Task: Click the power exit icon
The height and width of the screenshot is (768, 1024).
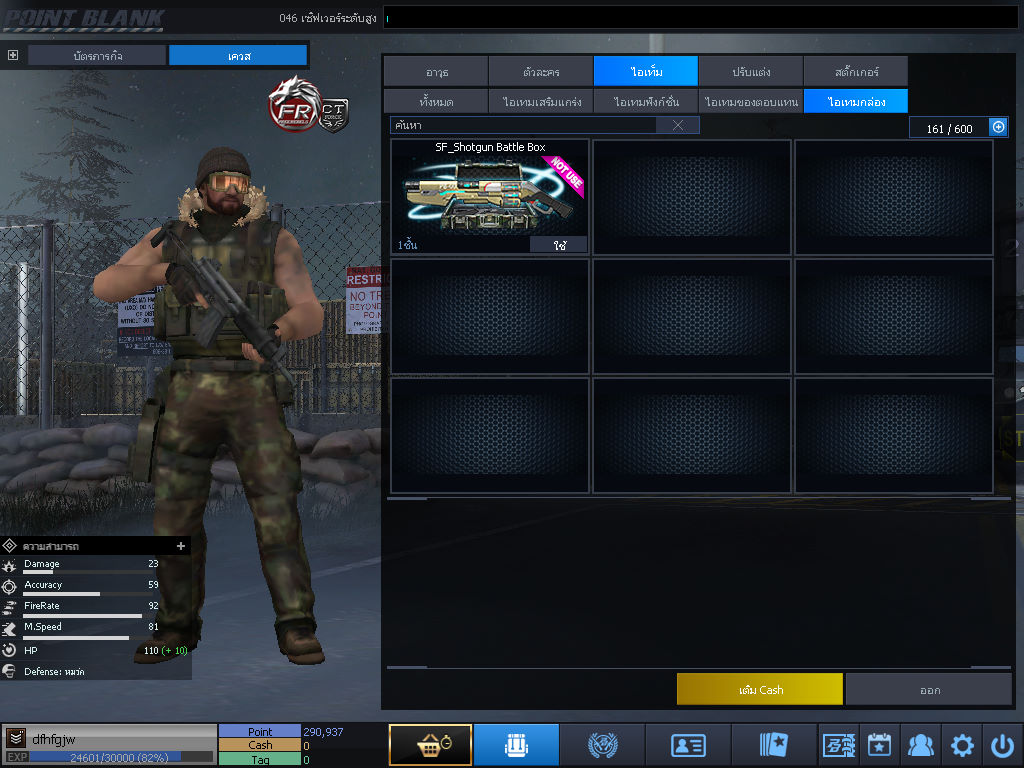Action: tap(1002, 745)
